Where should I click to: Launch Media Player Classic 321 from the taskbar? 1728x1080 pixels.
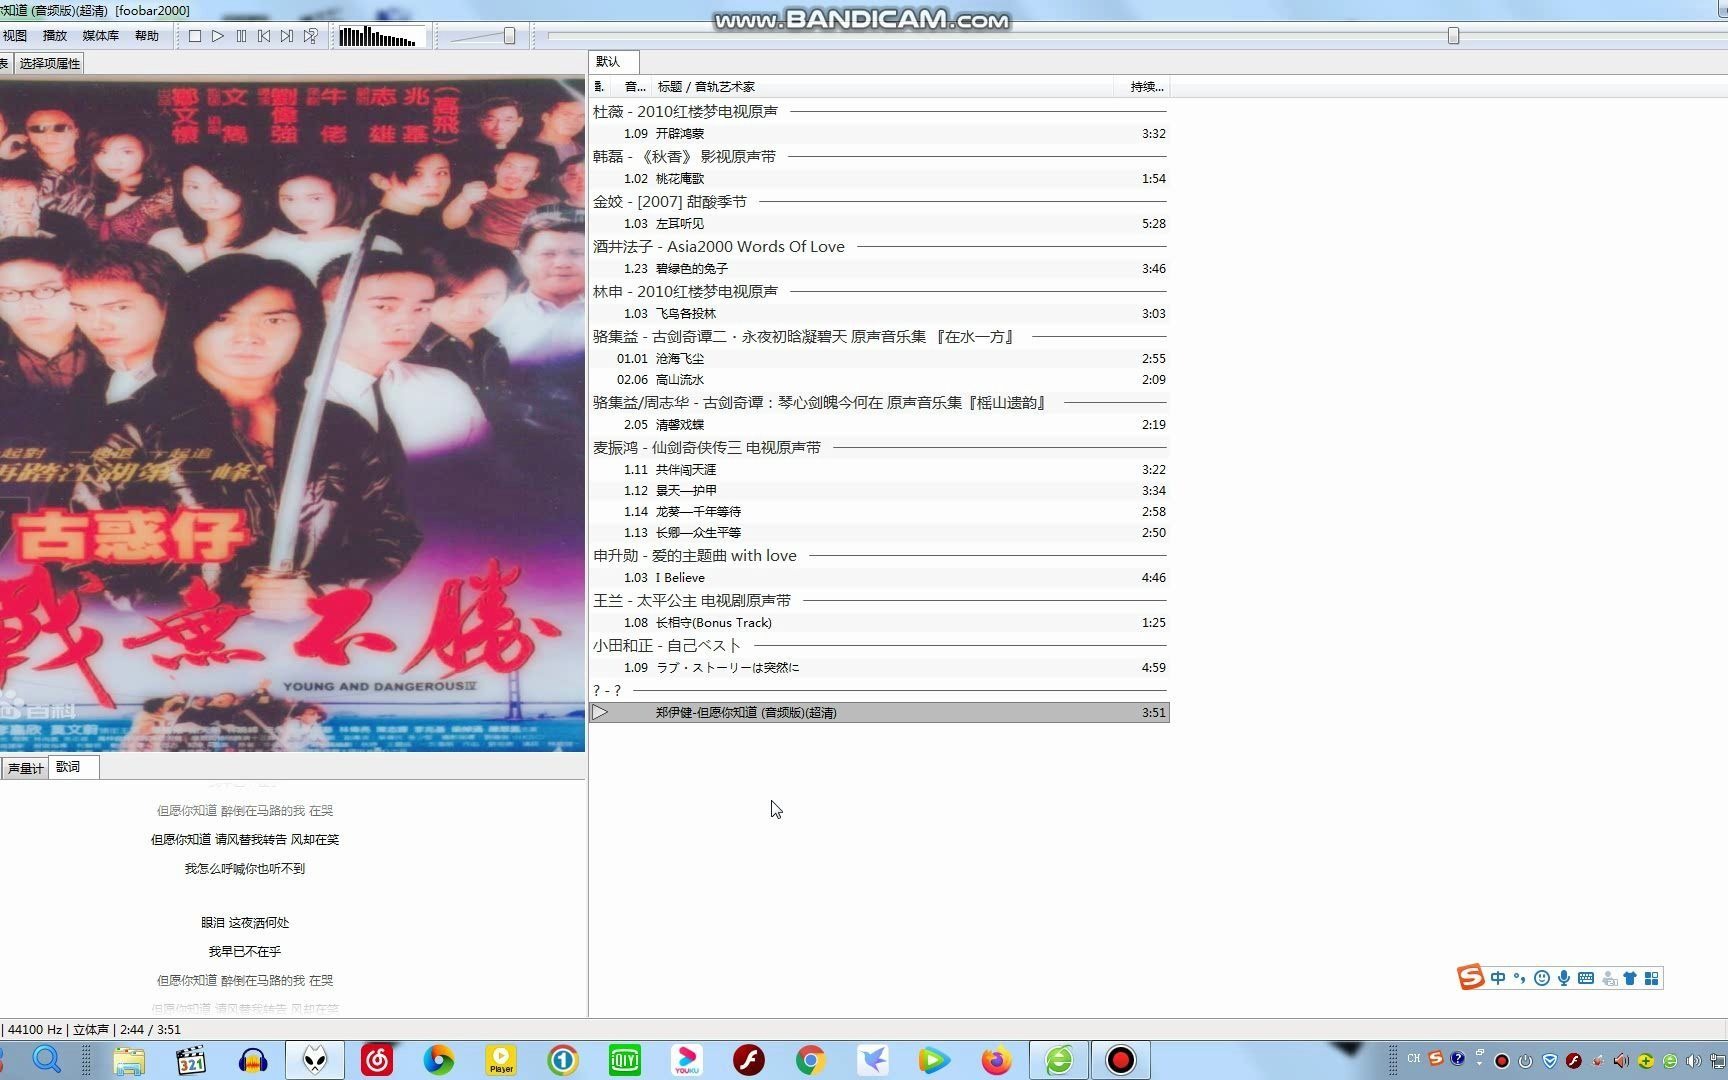point(190,1060)
